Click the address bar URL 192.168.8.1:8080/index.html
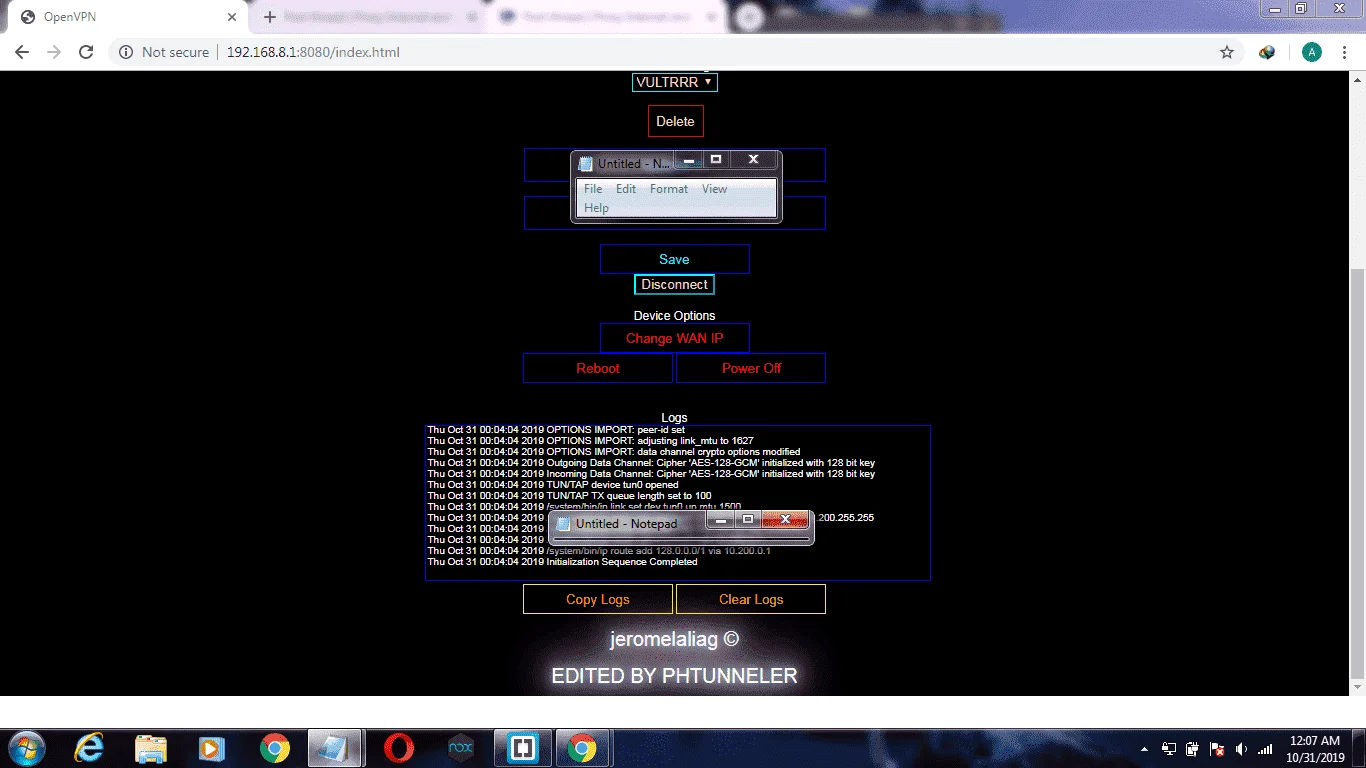Viewport: 1366px width, 768px height. pyautogui.click(x=313, y=52)
